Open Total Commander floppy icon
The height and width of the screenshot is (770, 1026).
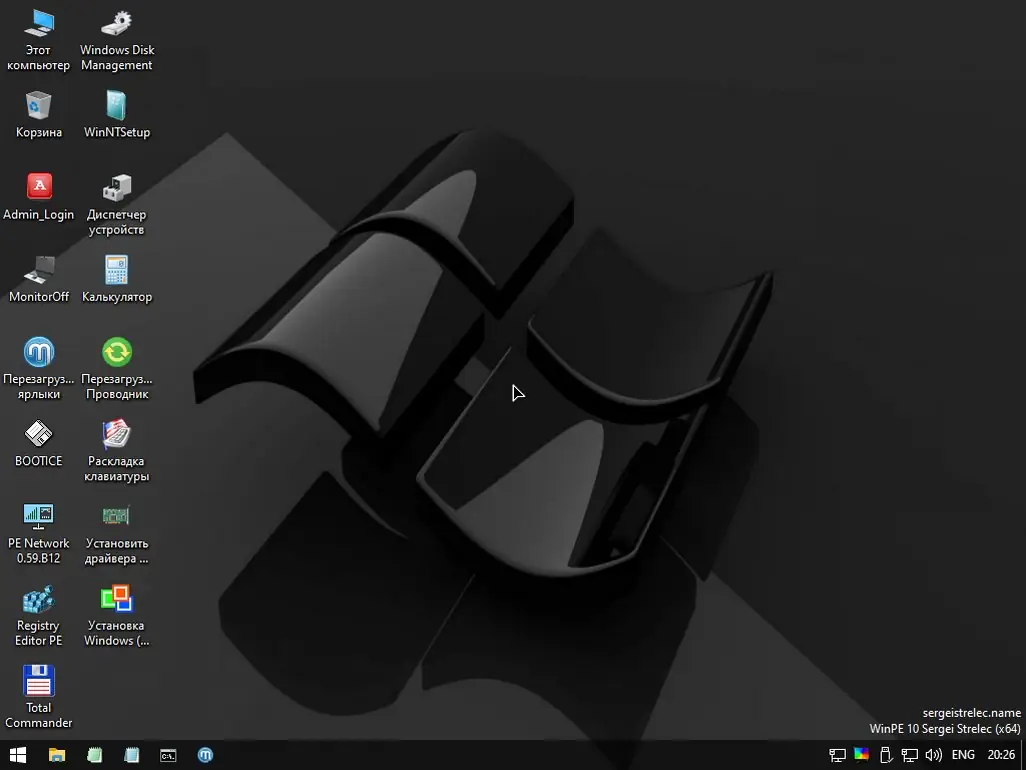point(39,697)
